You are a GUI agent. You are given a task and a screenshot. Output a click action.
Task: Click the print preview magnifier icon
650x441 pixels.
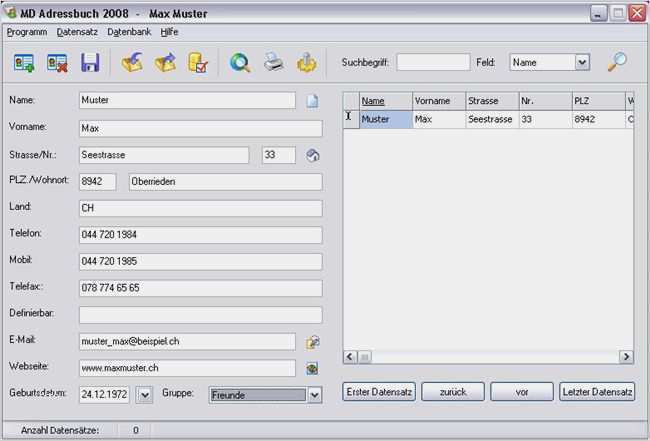240,63
